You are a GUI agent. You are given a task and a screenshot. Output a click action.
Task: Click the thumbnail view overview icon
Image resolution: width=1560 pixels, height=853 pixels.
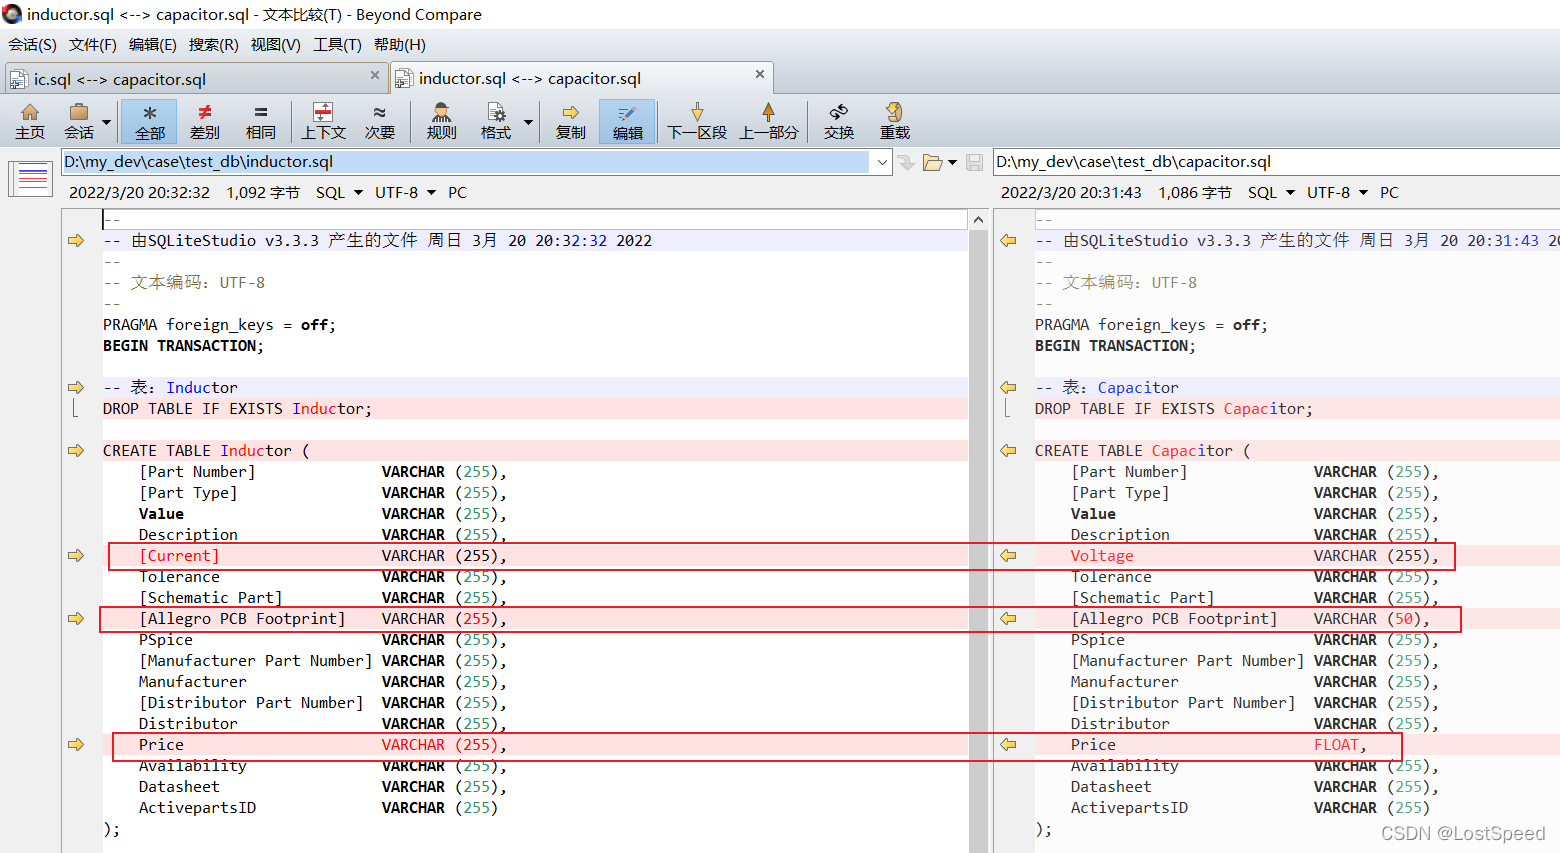pyautogui.click(x=31, y=179)
